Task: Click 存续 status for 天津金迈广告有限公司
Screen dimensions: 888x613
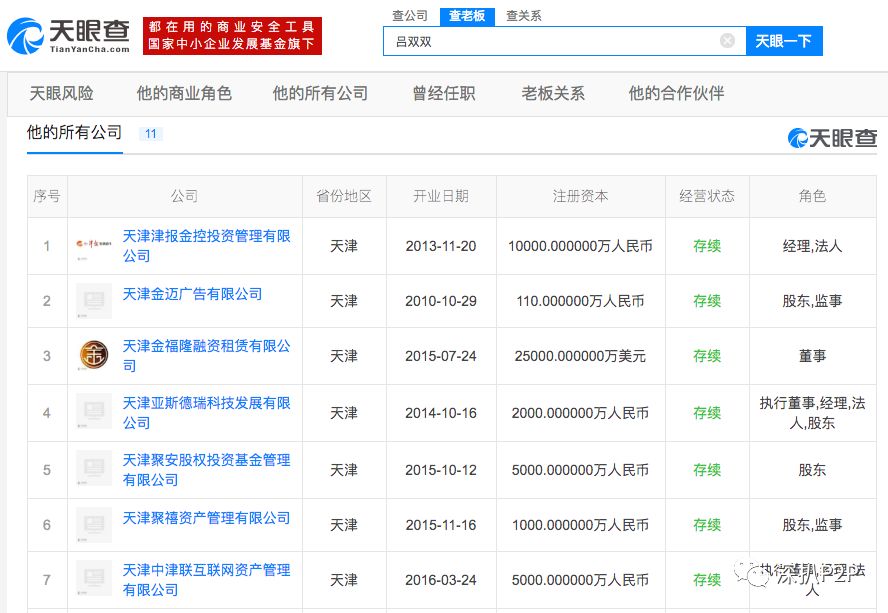Action: coord(707,301)
